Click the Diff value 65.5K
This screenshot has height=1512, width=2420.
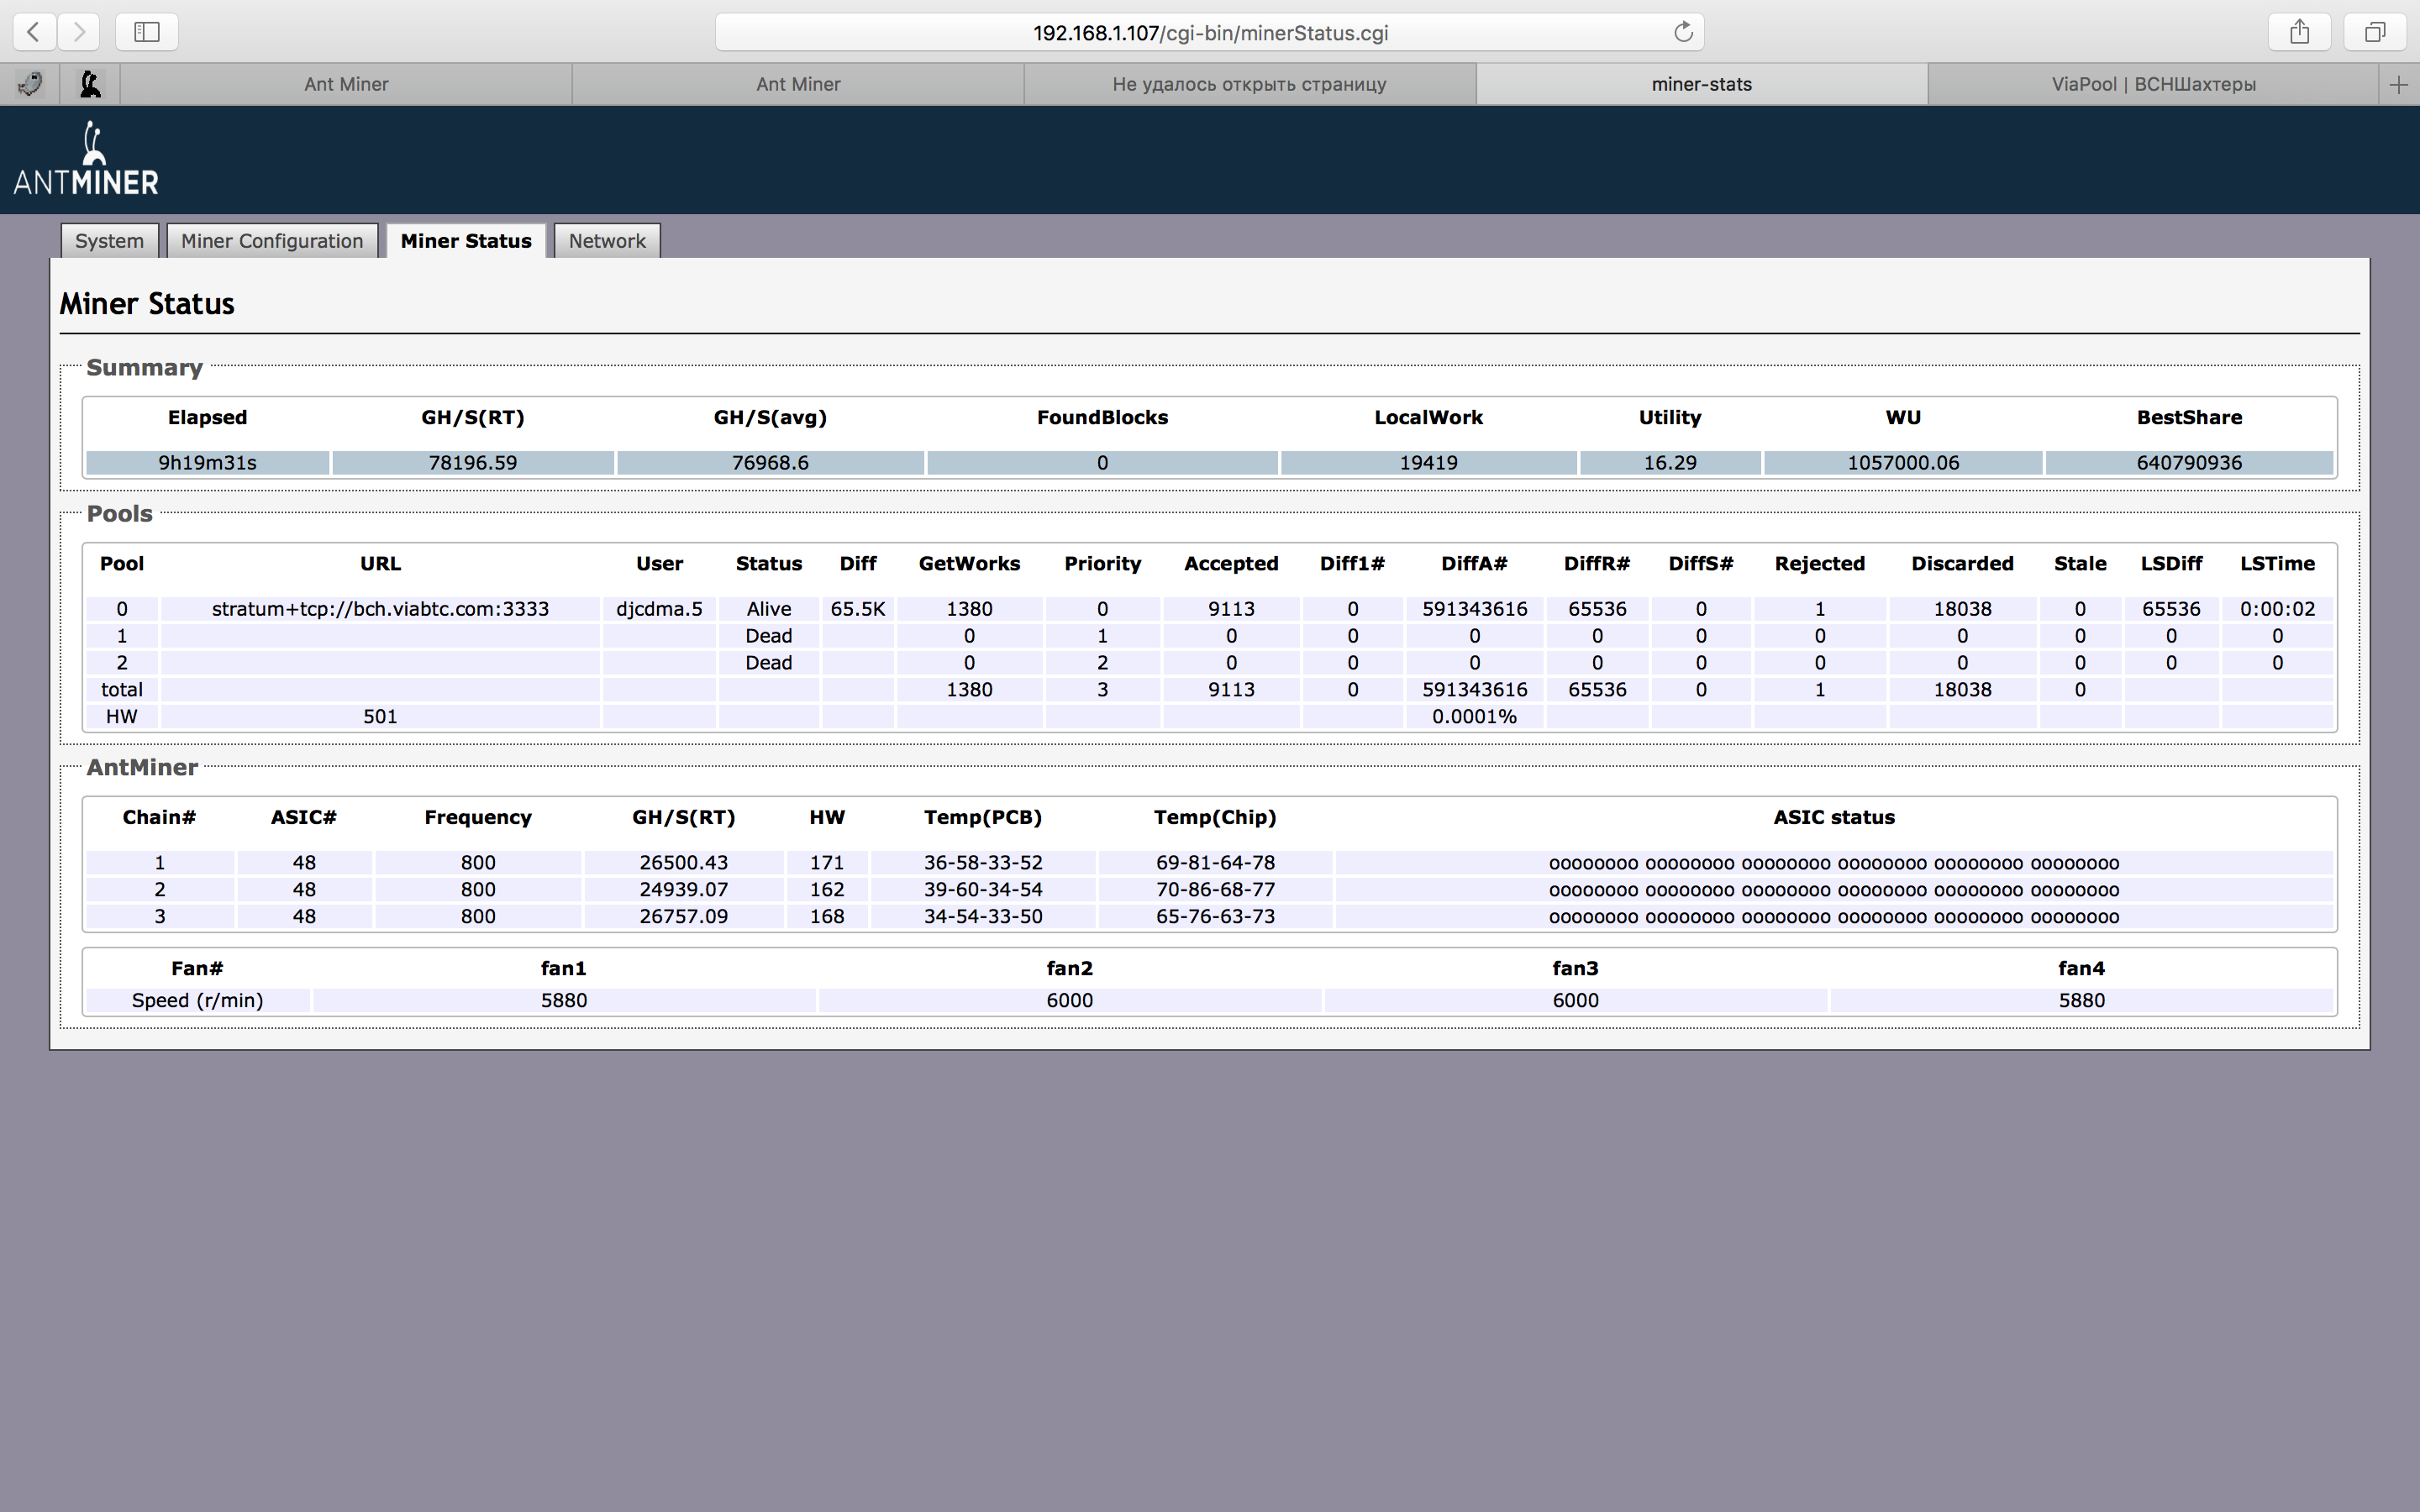pos(858,609)
